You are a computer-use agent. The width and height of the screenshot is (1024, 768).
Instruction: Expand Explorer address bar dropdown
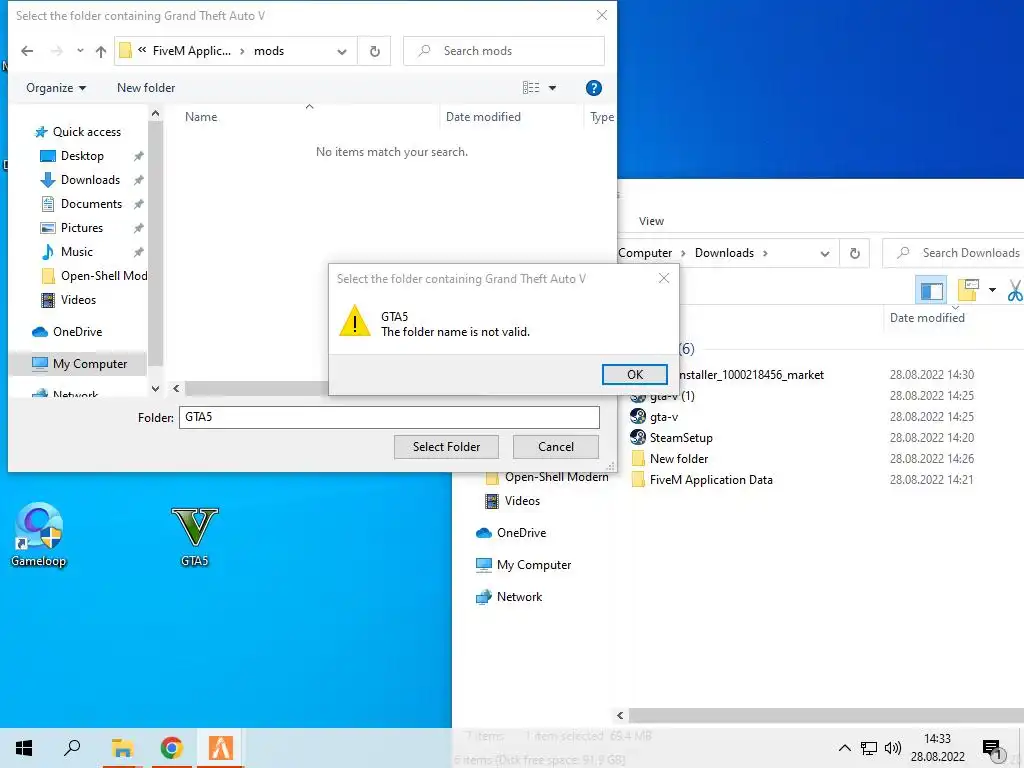pyautogui.click(x=825, y=253)
